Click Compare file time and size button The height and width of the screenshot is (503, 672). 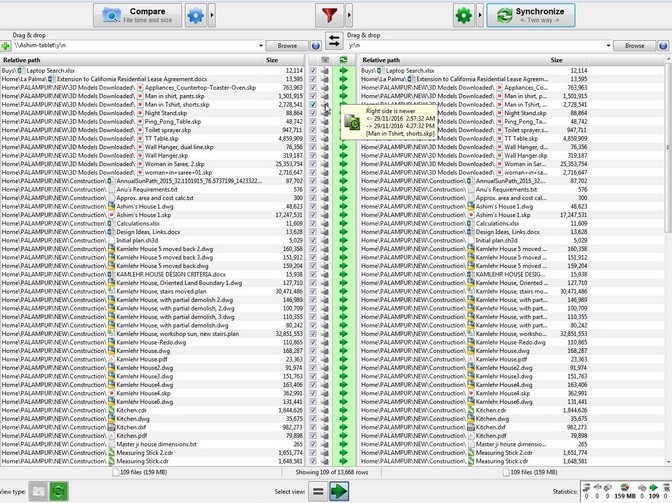coord(137,16)
